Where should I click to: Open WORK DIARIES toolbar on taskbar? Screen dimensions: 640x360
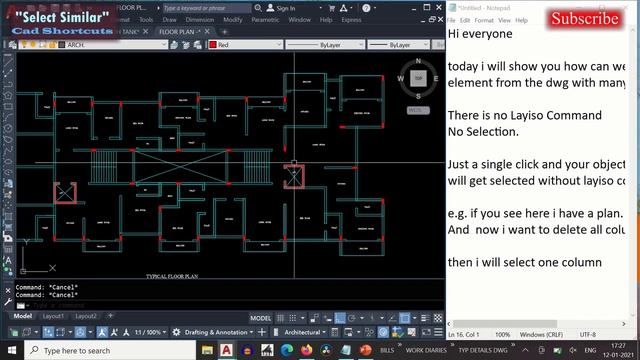click(x=426, y=350)
